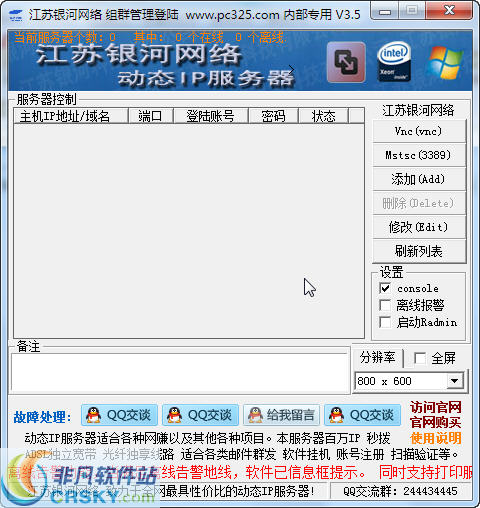Click the Vnc(vnc) button
Viewport: 480px width, 508px height.
419,131
